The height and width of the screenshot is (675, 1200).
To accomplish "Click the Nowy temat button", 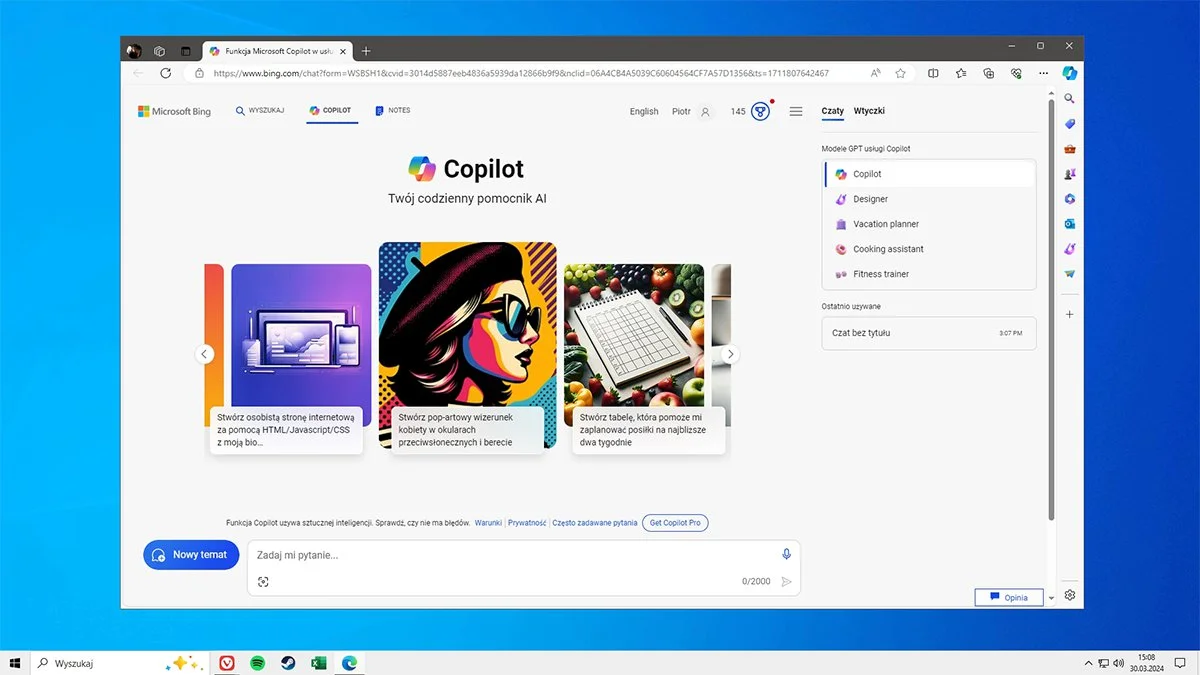I will pos(190,555).
